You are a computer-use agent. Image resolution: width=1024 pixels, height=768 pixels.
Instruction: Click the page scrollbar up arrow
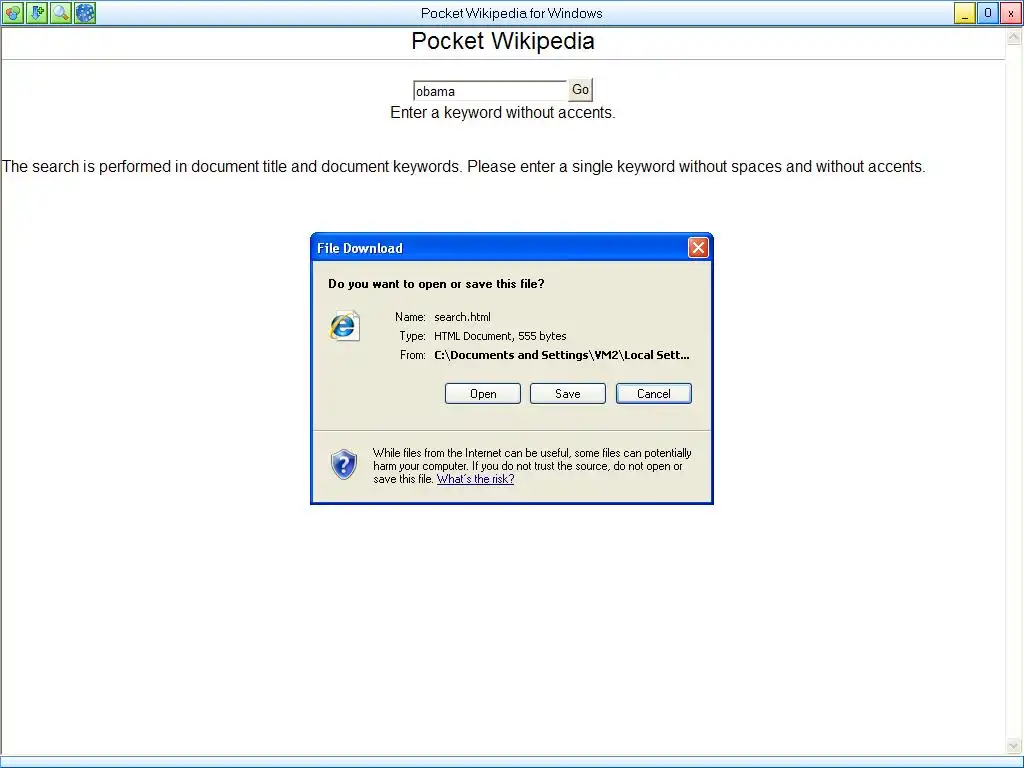tap(1014, 37)
